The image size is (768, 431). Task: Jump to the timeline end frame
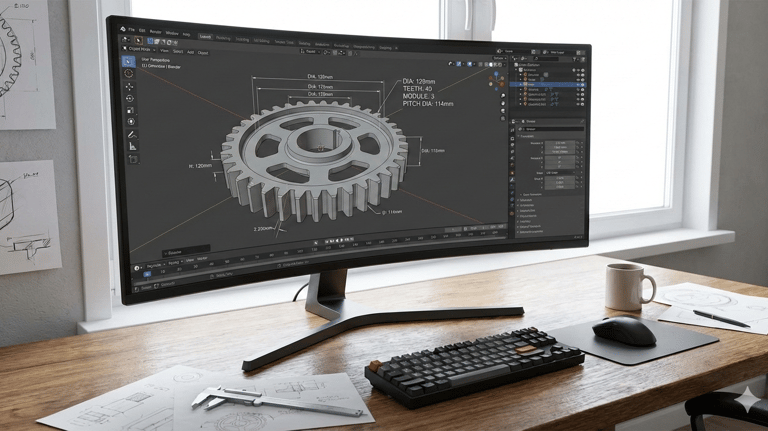coord(352,239)
